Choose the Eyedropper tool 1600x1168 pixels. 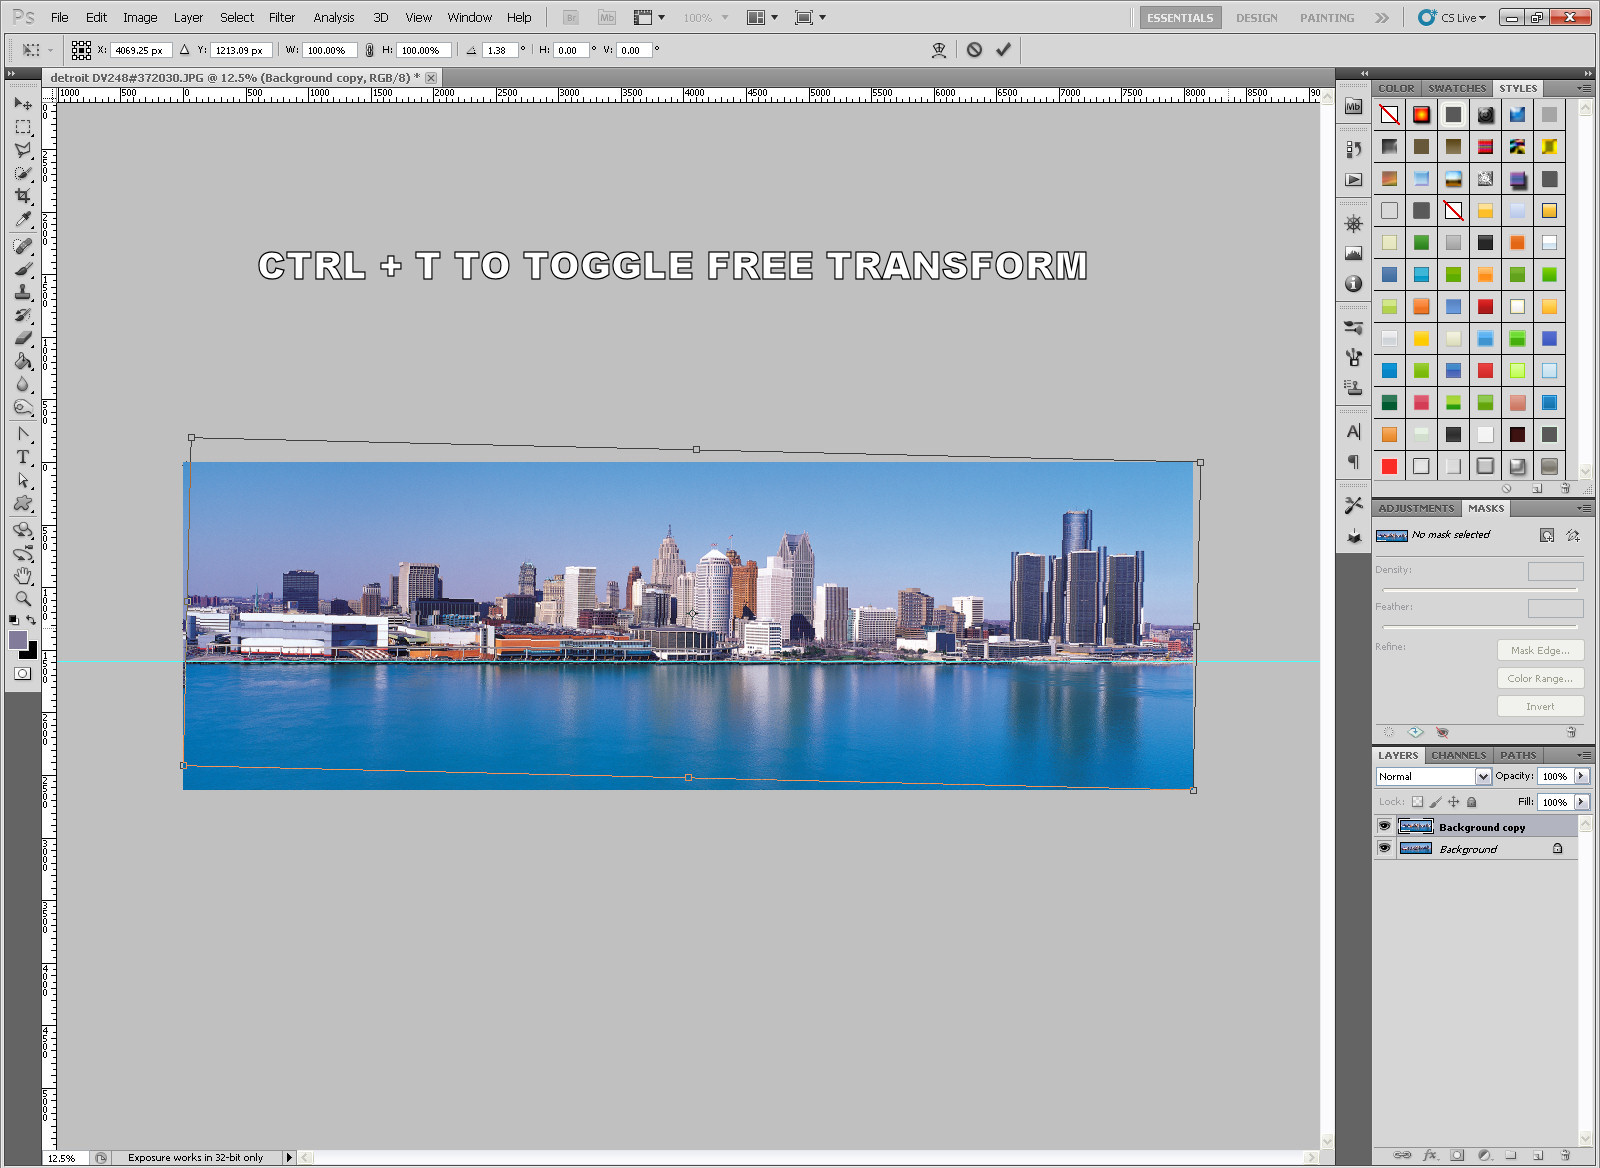(x=23, y=218)
